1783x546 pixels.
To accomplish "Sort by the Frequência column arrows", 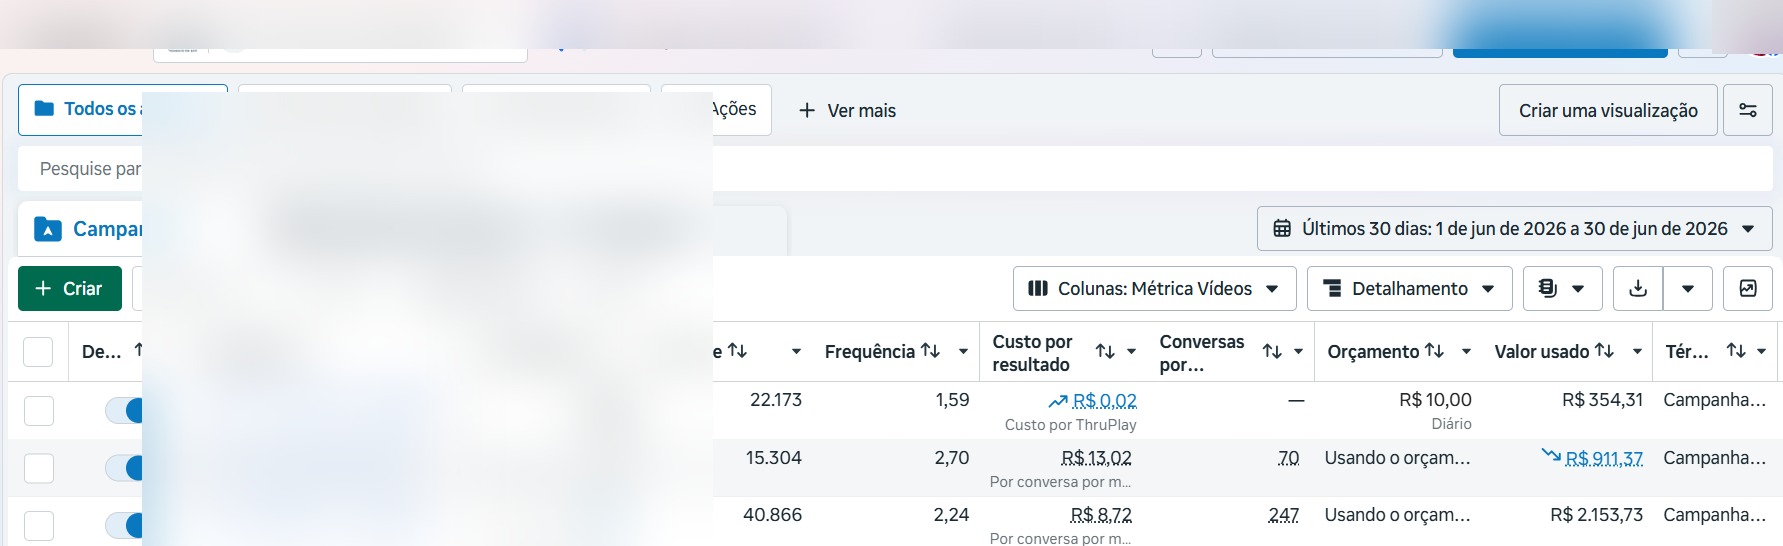I will 930,350.
